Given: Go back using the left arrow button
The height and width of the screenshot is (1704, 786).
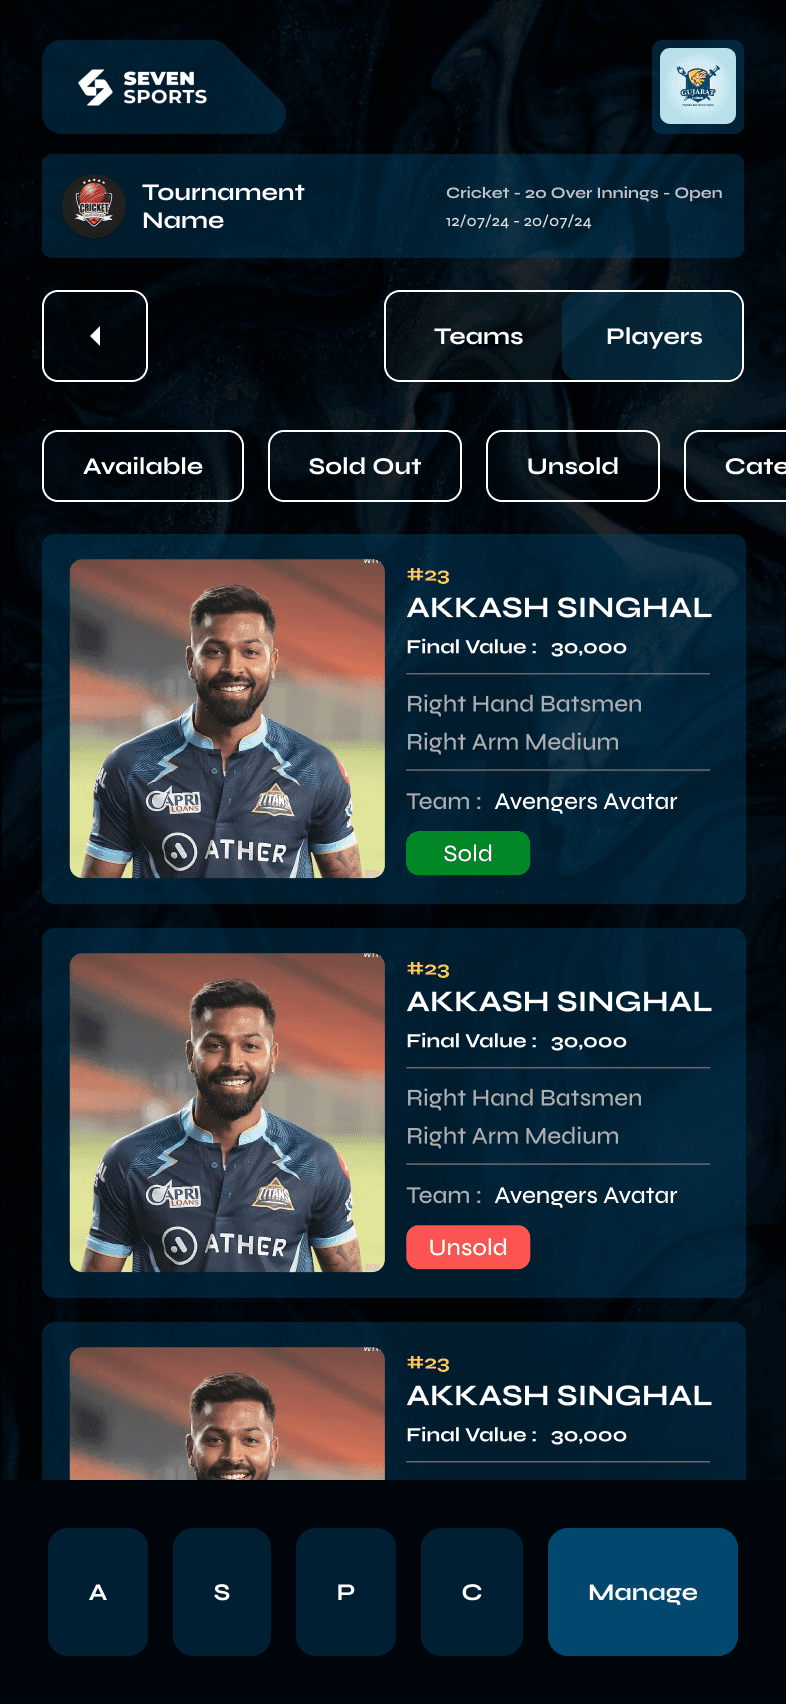Looking at the screenshot, I should click(95, 336).
